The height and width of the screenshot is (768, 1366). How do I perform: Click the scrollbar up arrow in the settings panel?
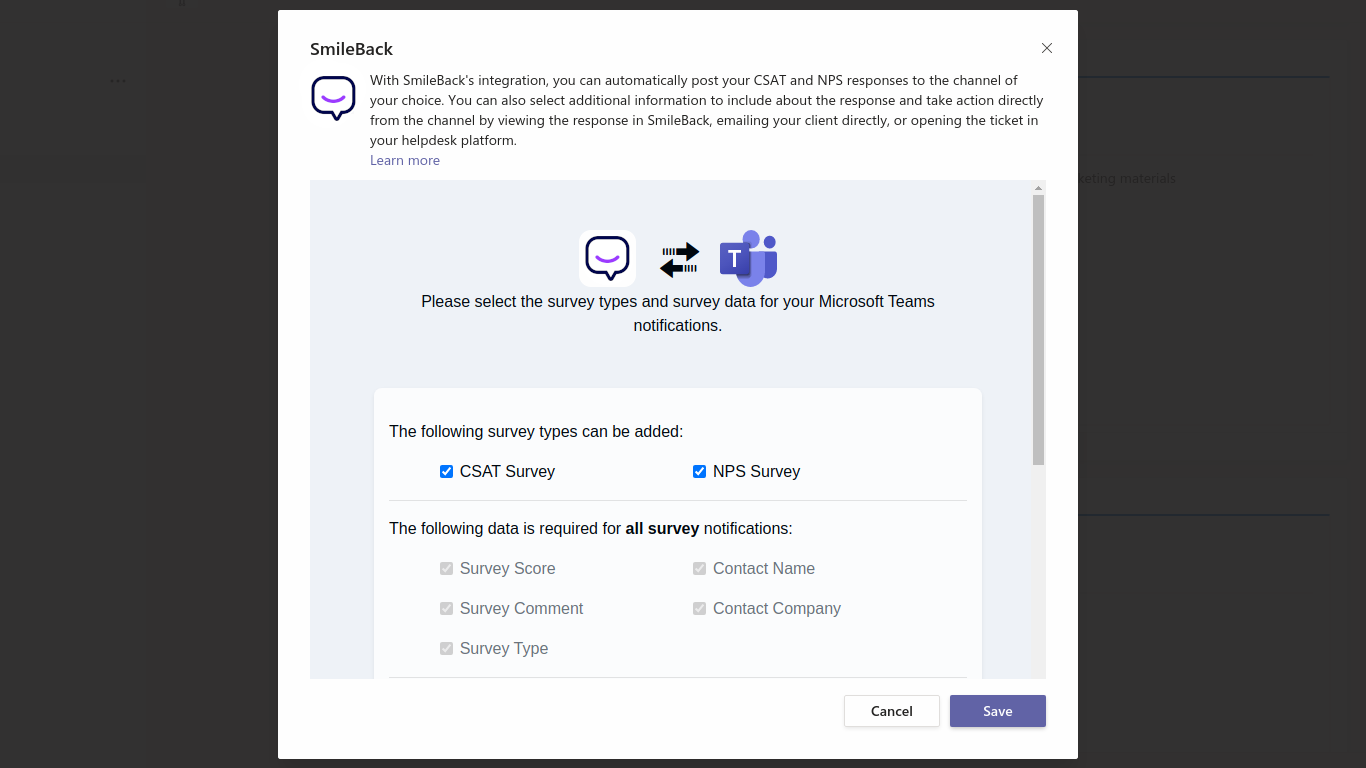(1039, 188)
